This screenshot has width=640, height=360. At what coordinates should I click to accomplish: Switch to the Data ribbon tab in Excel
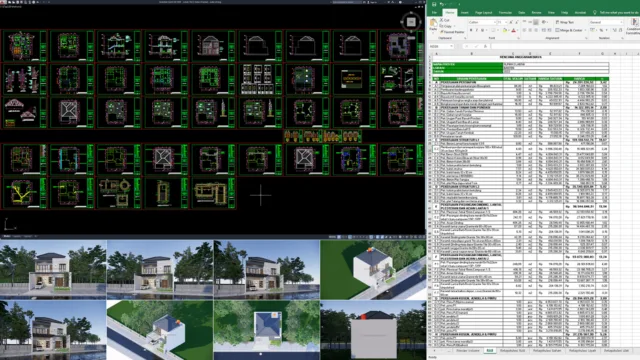(522, 13)
